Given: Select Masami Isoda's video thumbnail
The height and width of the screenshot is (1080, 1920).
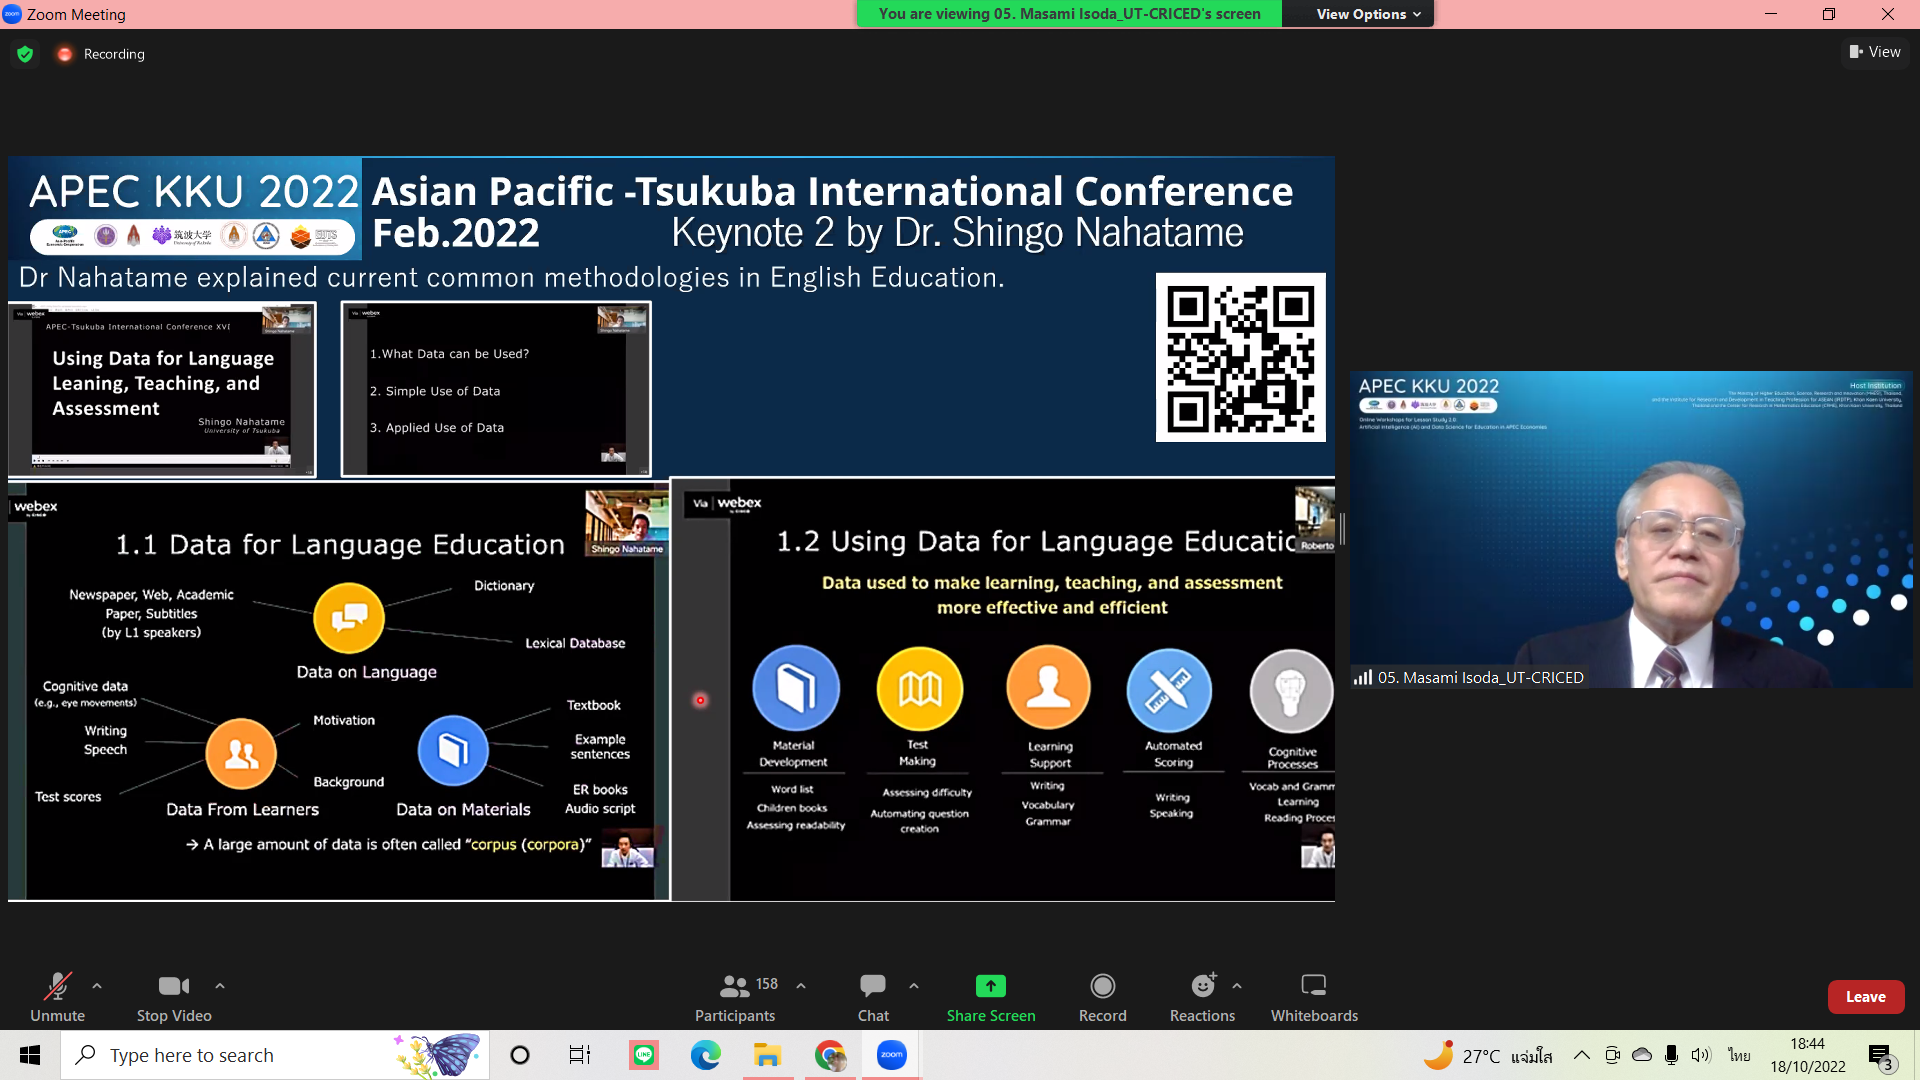Looking at the screenshot, I should click(1630, 529).
